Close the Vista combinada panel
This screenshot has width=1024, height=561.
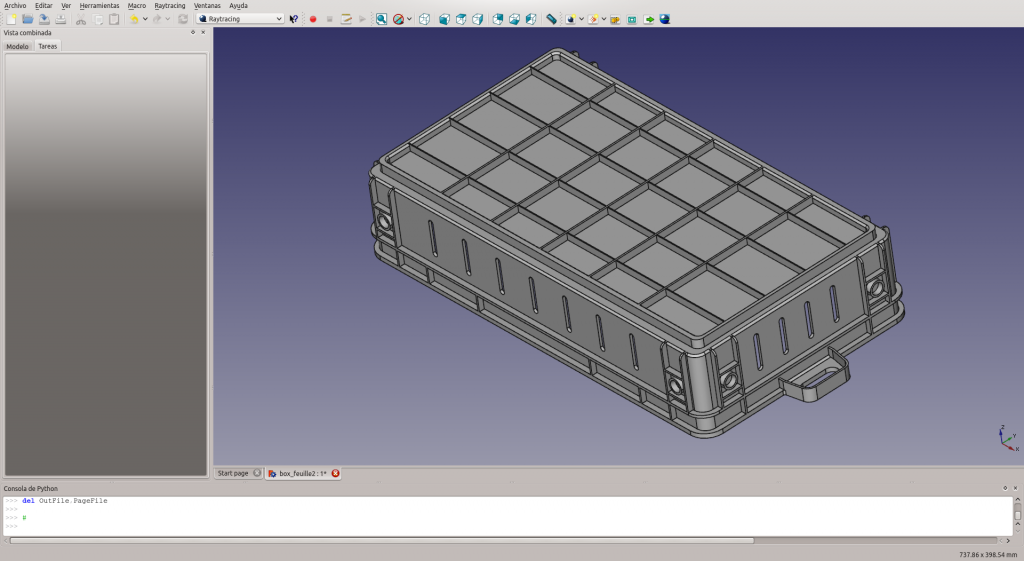(x=203, y=32)
